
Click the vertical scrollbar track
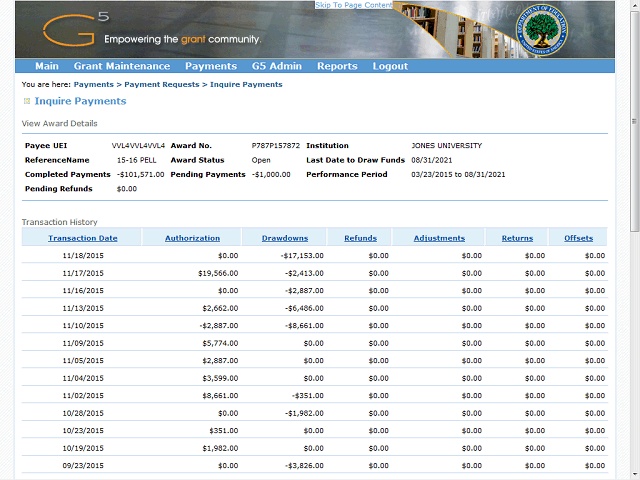633,350
